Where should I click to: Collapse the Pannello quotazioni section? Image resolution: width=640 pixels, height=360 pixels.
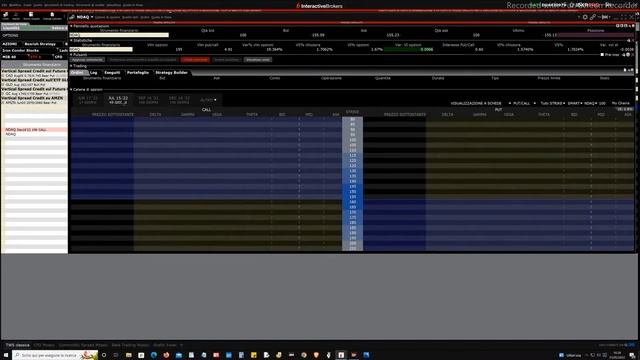coord(71,26)
